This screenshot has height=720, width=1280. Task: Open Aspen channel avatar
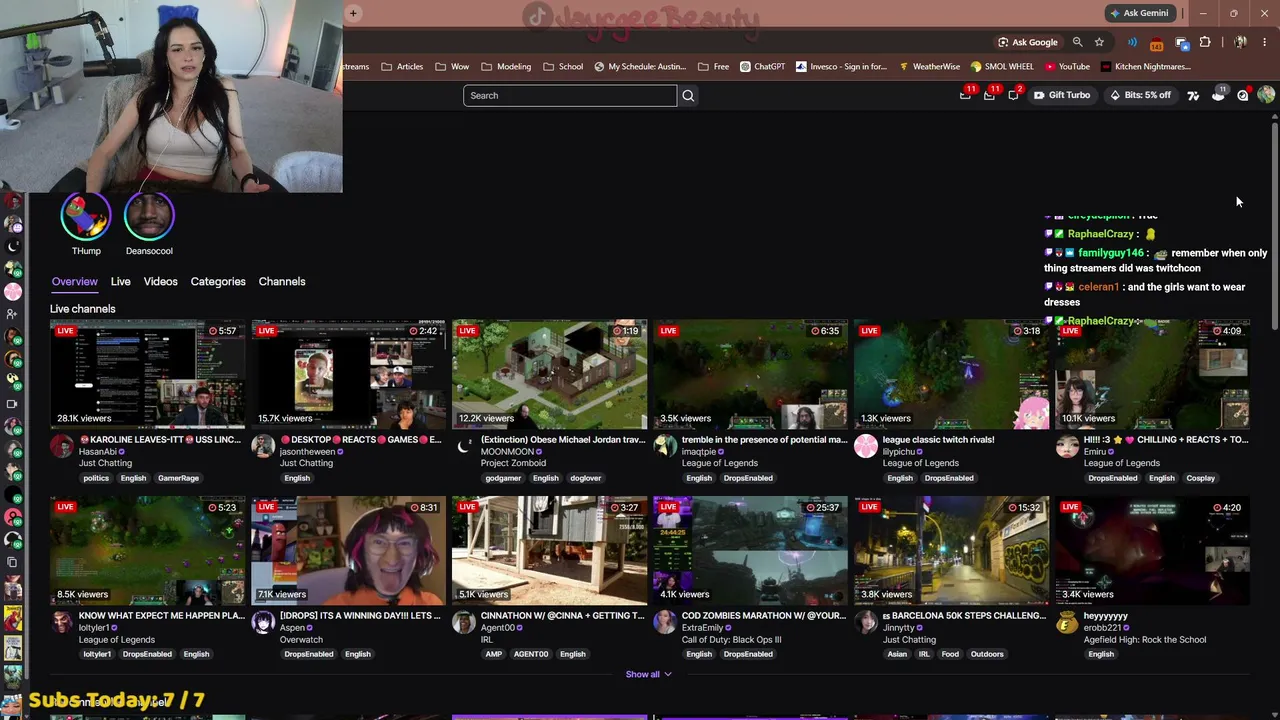click(x=263, y=622)
